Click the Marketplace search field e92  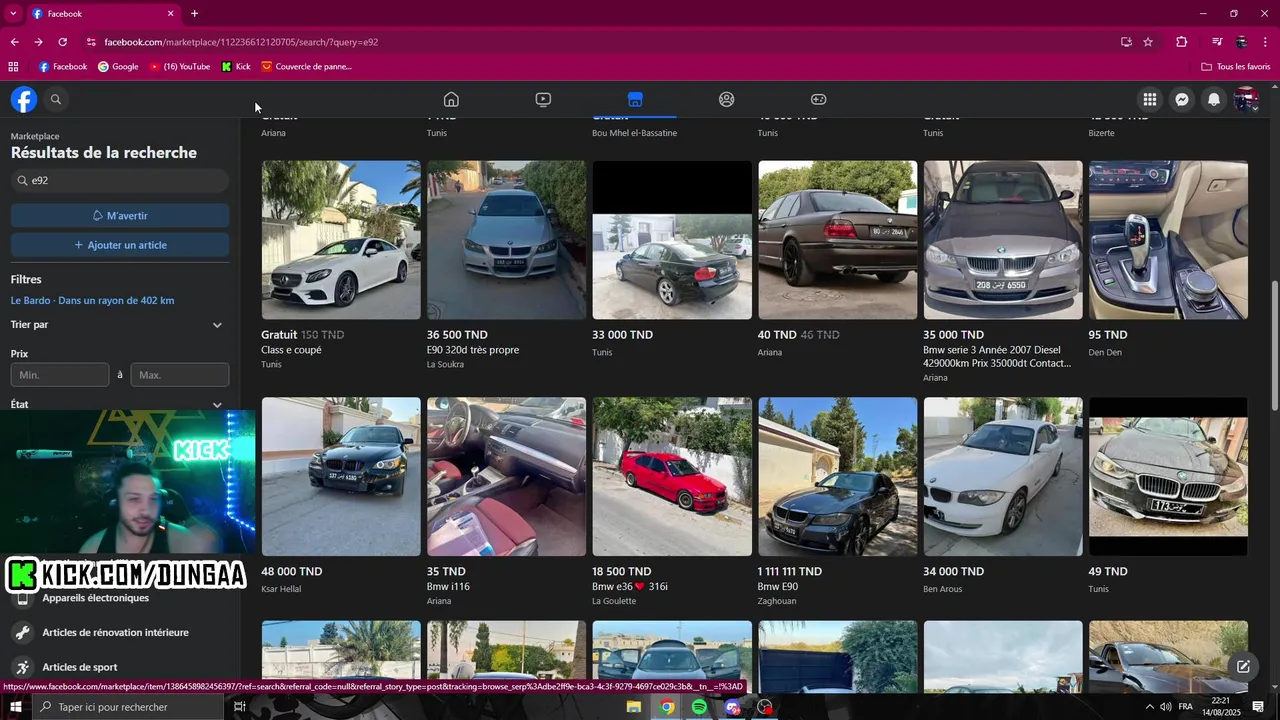pos(120,181)
